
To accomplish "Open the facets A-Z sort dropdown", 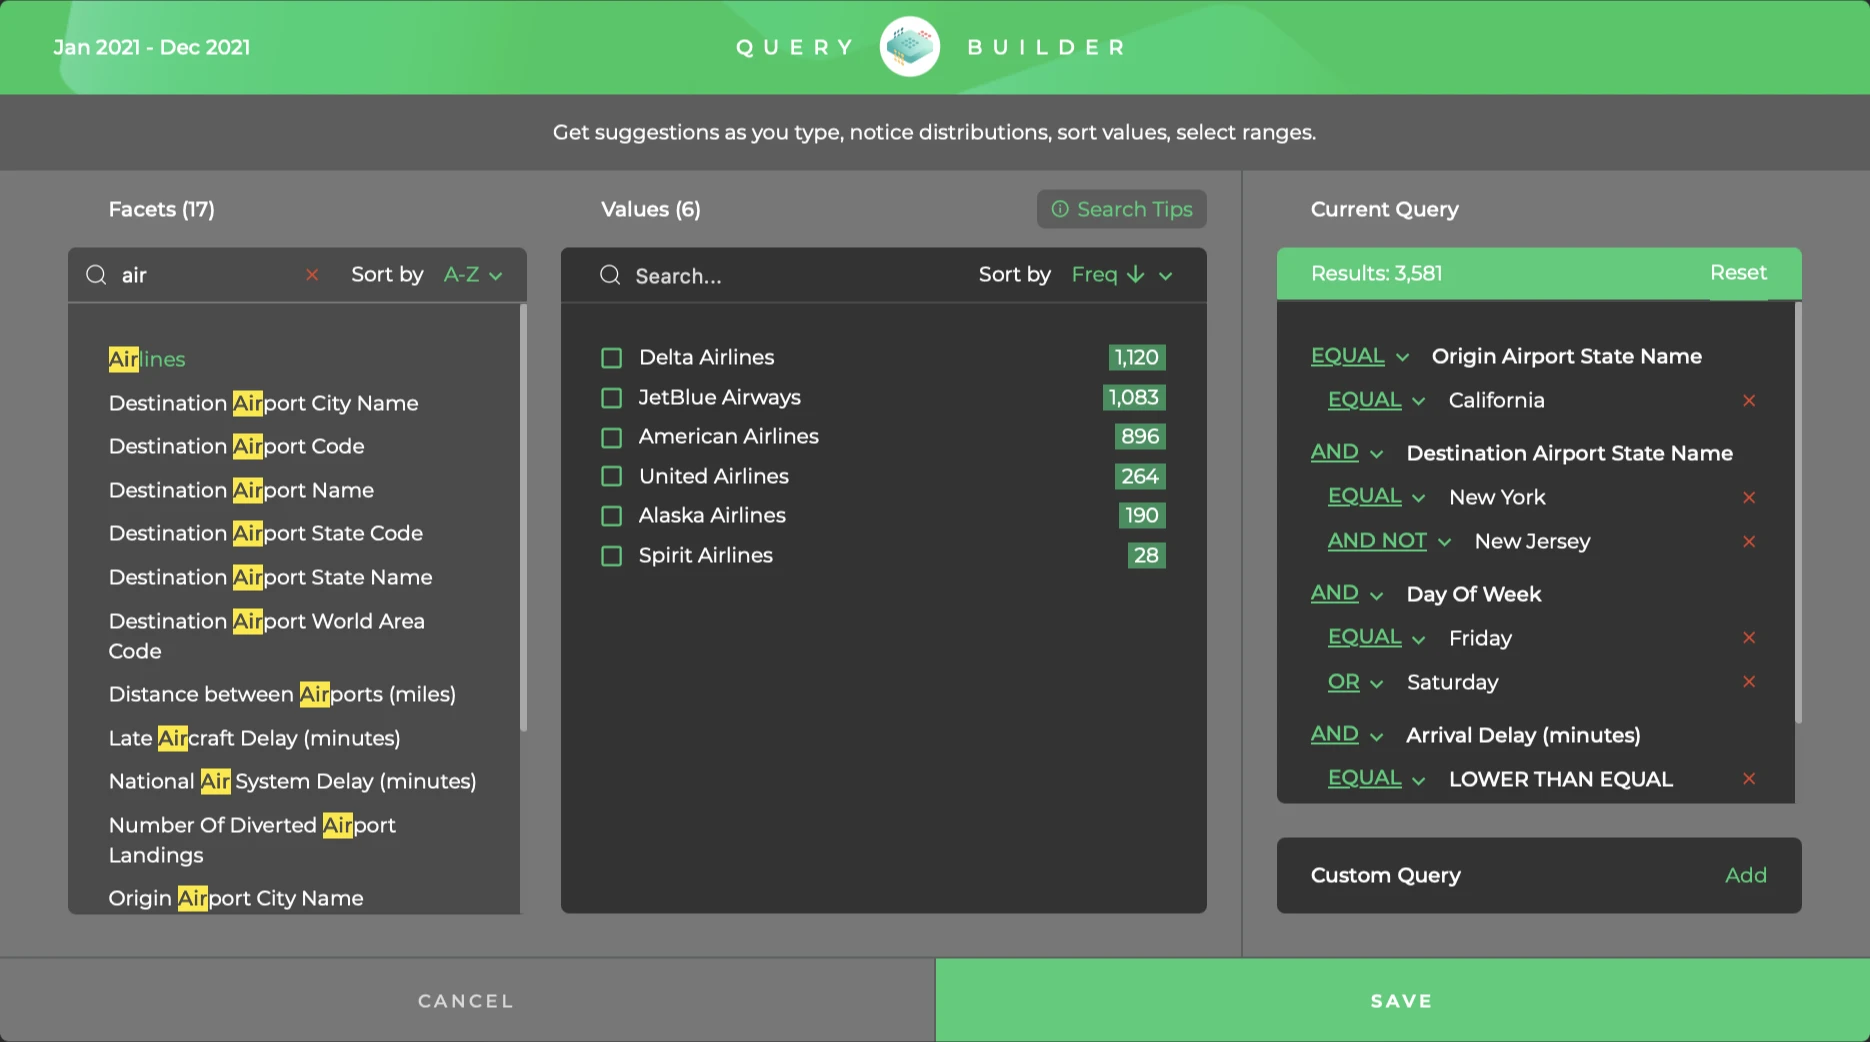I will [x=473, y=275].
